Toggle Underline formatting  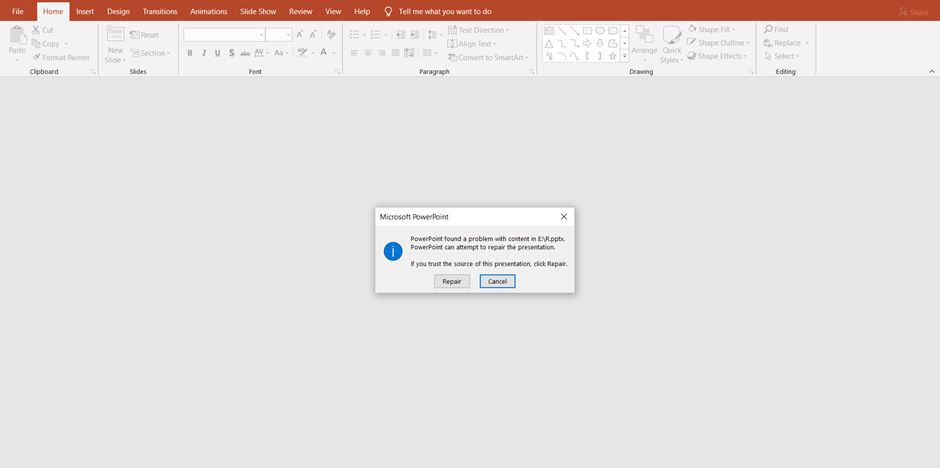tap(218, 53)
